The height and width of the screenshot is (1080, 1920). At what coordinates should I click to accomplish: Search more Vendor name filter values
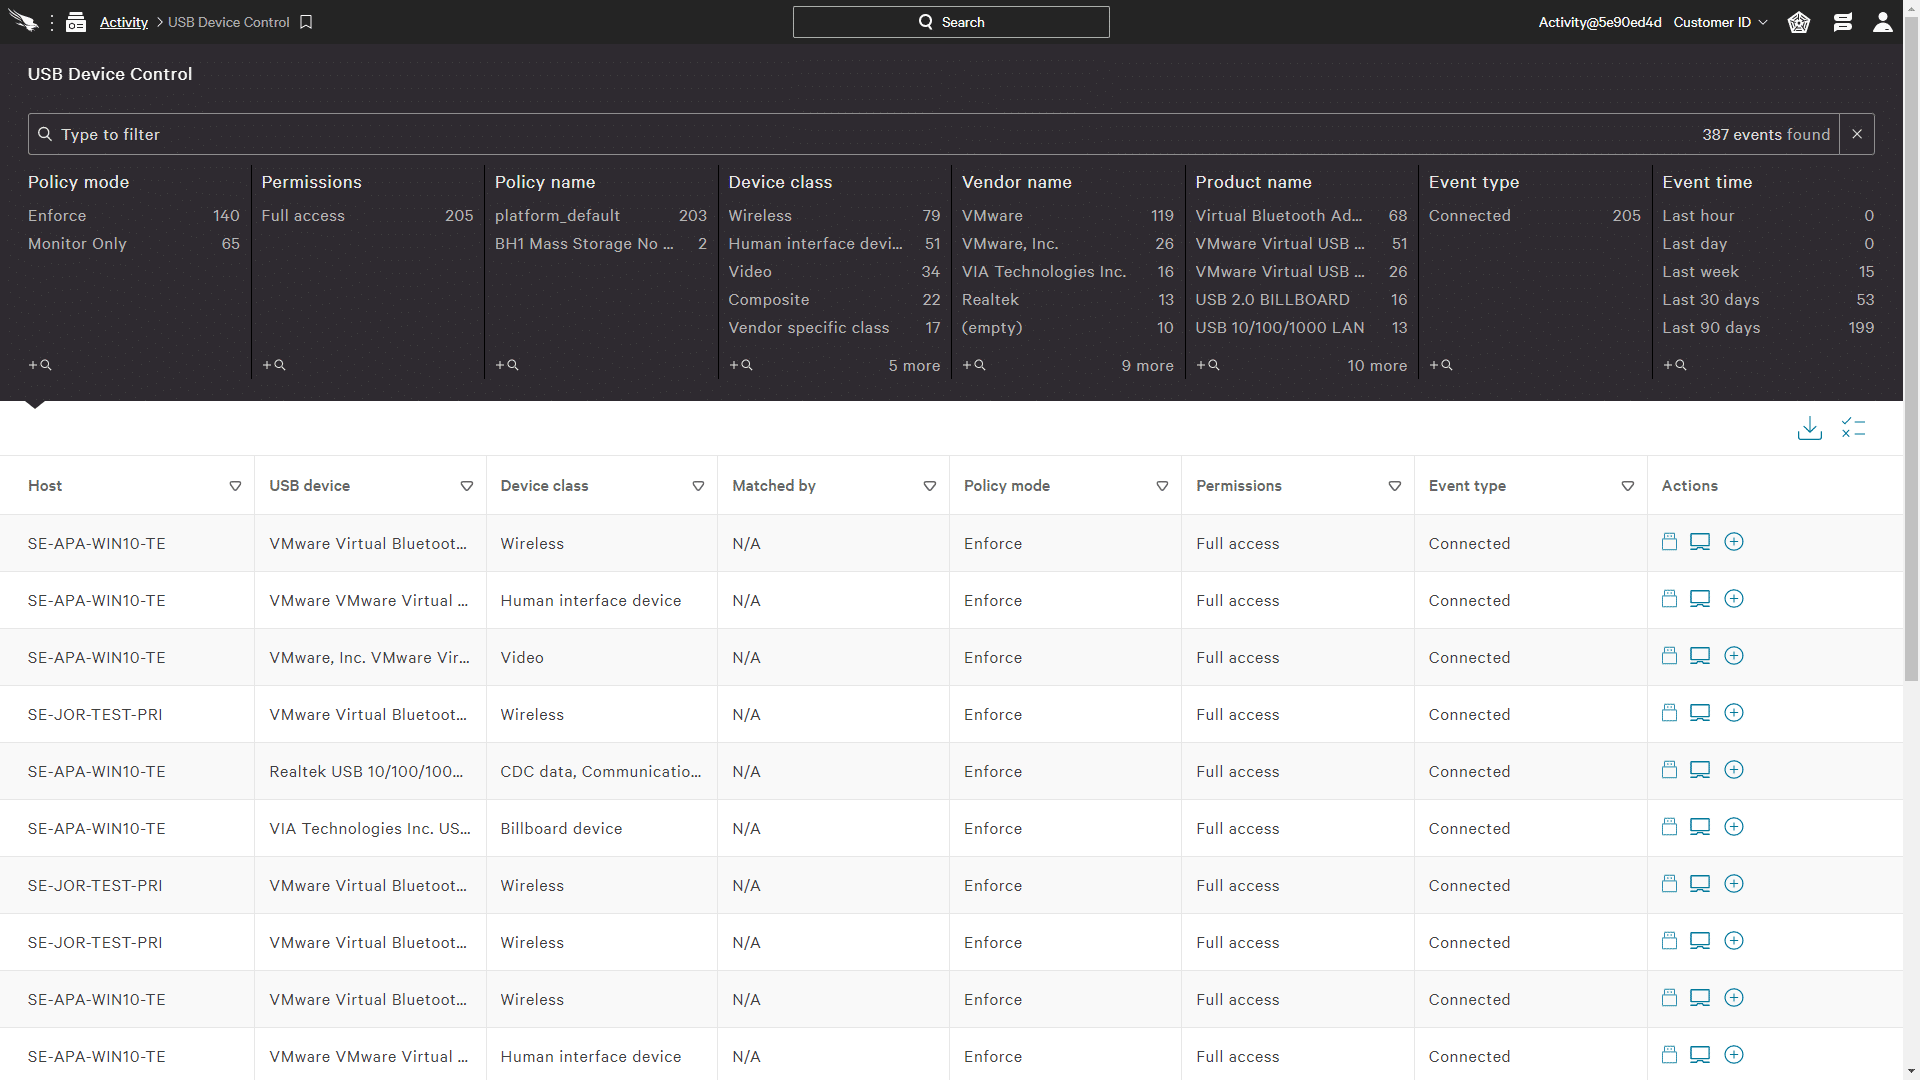point(974,365)
